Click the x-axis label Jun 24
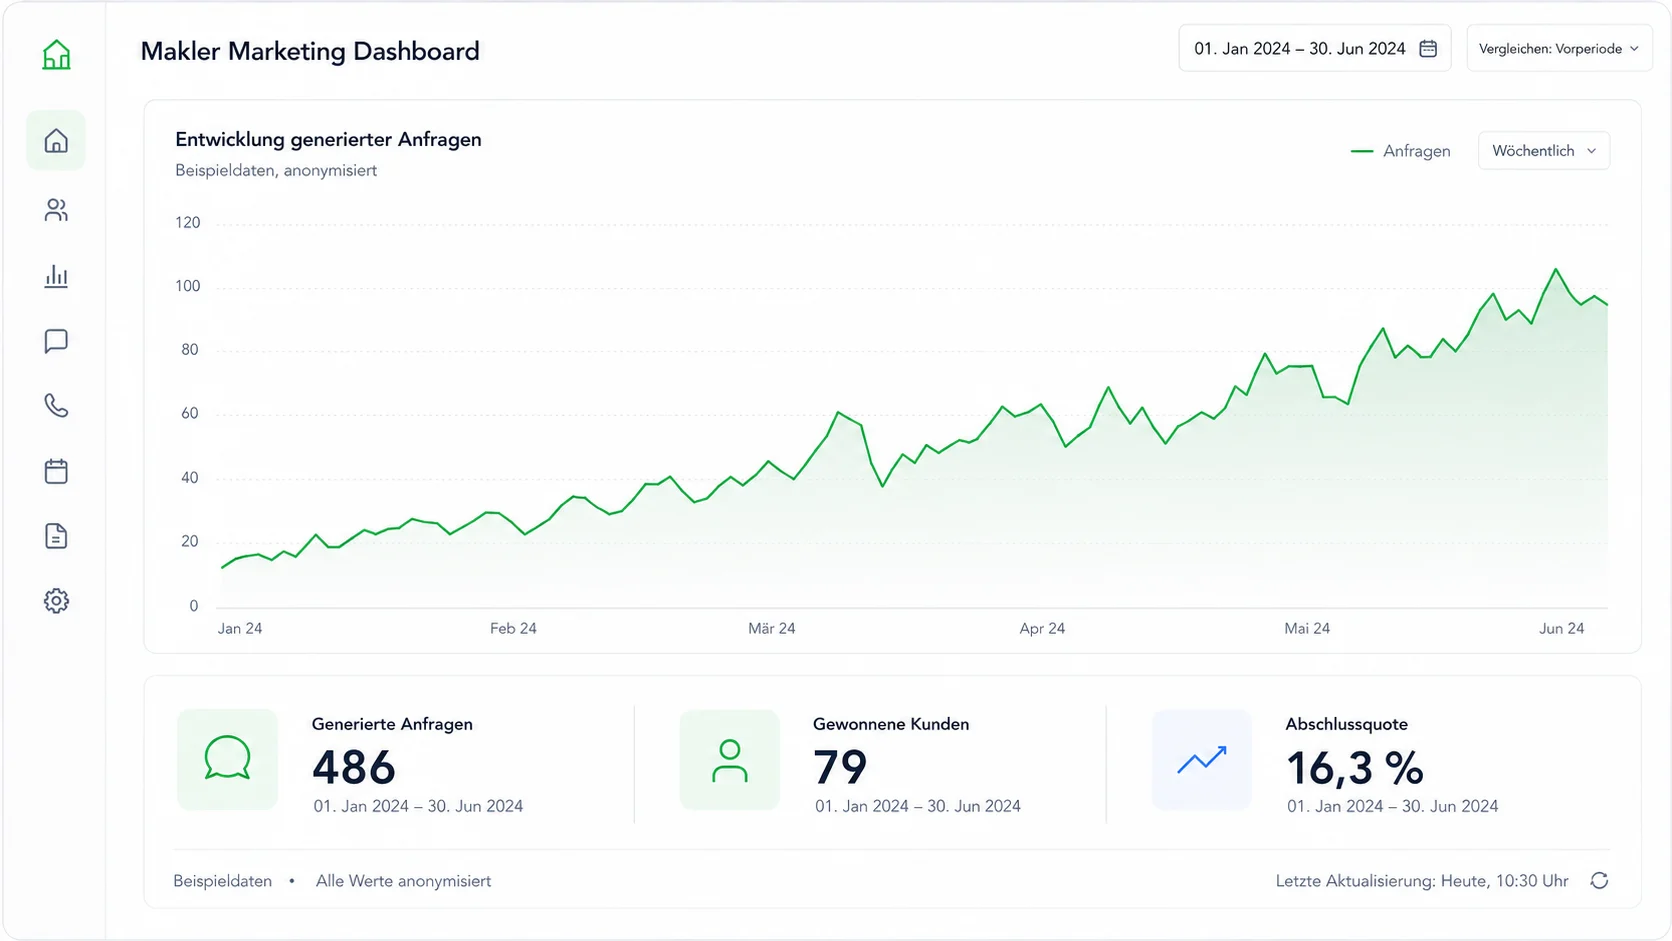This screenshot has height=941, width=1672. pyautogui.click(x=1561, y=628)
